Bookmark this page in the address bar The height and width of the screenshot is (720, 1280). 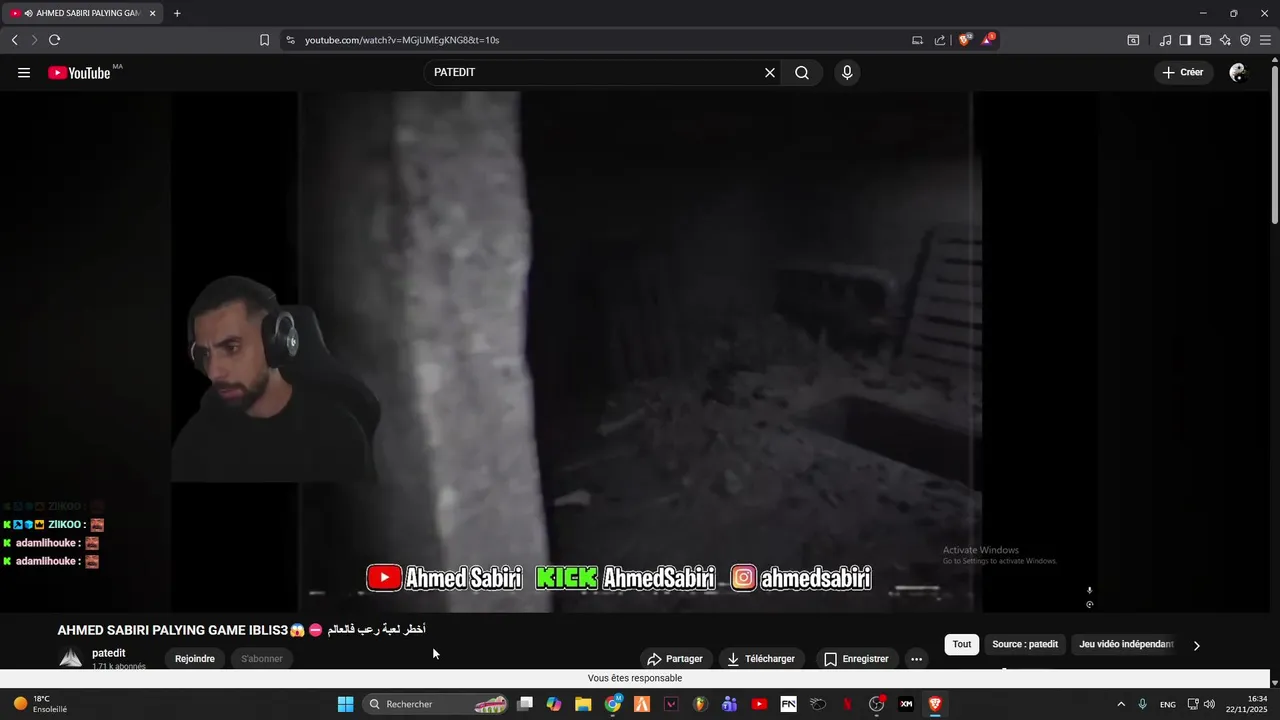point(264,40)
